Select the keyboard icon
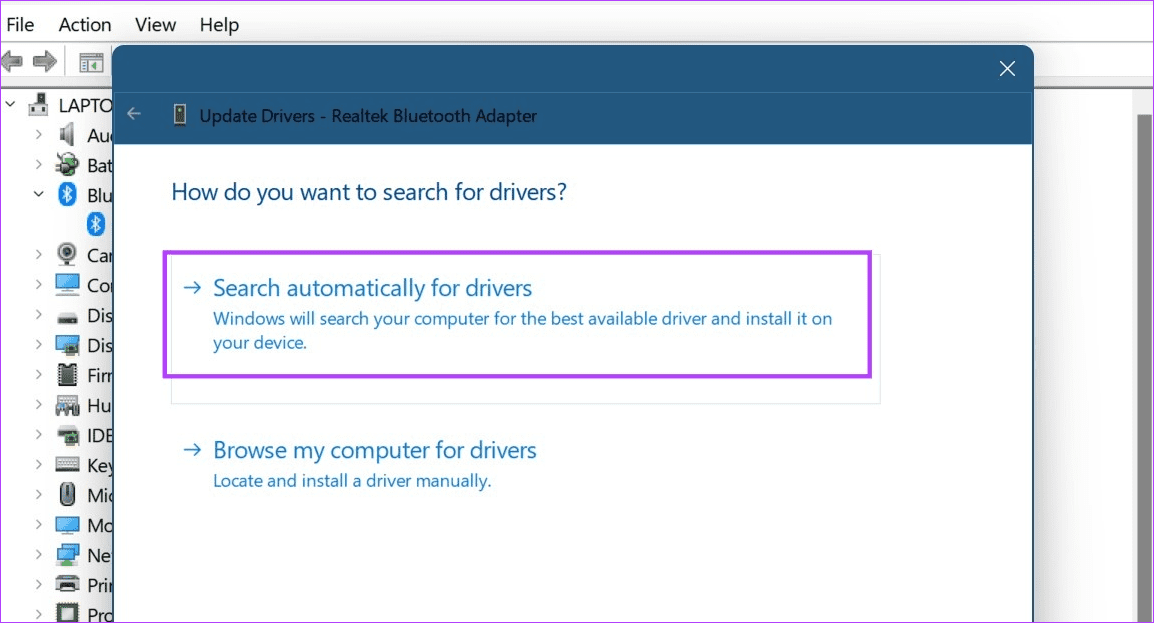Image resolution: width=1154 pixels, height=623 pixels. pyautogui.click(x=67, y=465)
